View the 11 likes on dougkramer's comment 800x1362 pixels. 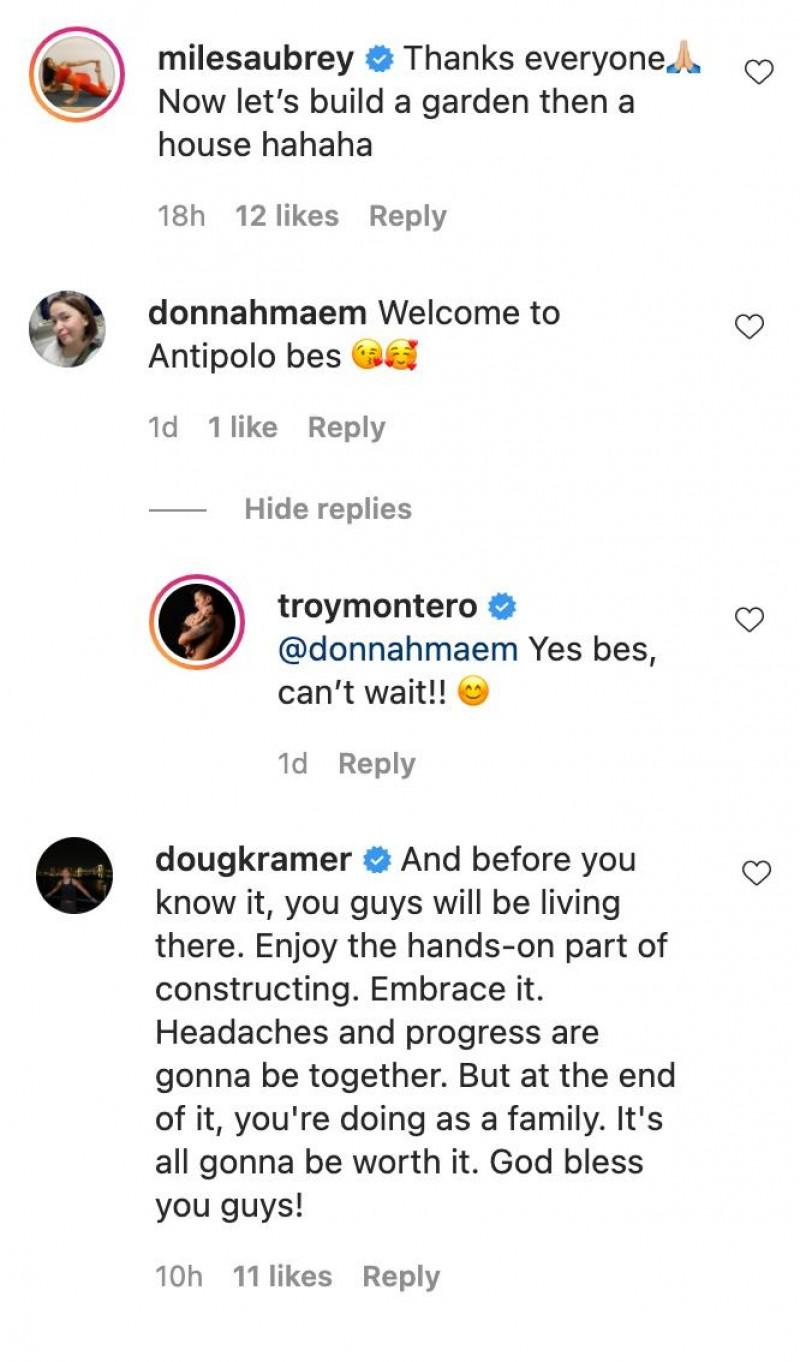point(282,1276)
